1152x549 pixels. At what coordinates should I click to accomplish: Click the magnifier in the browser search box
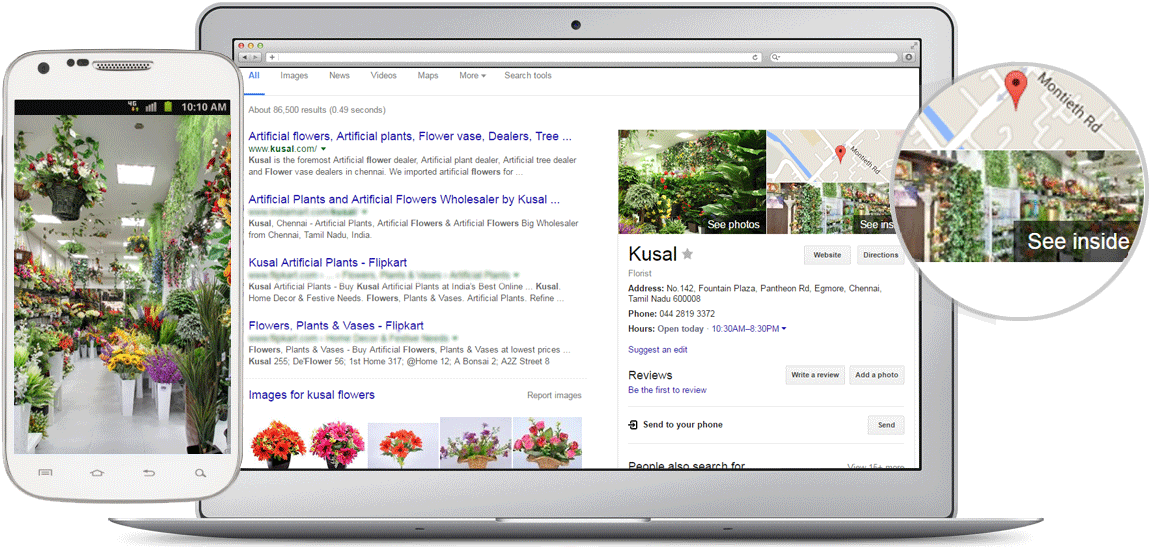click(775, 57)
